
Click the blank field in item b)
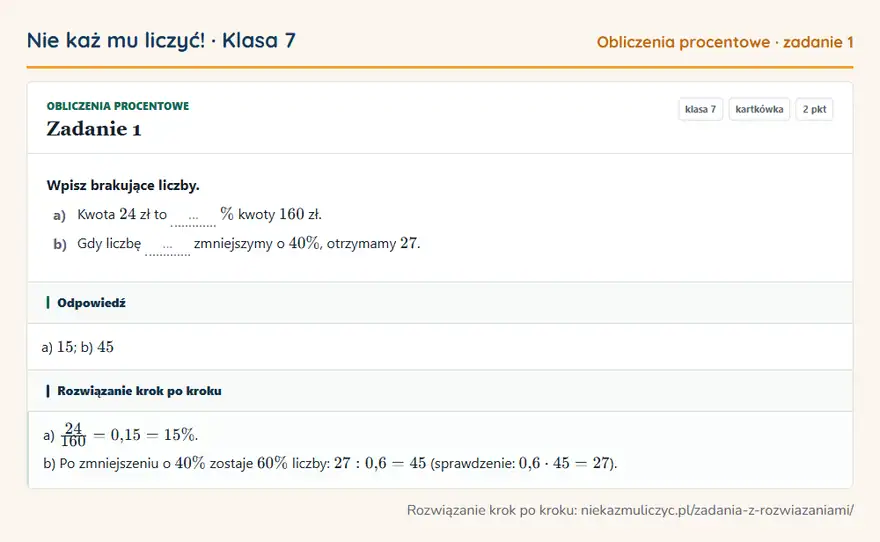point(167,245)
